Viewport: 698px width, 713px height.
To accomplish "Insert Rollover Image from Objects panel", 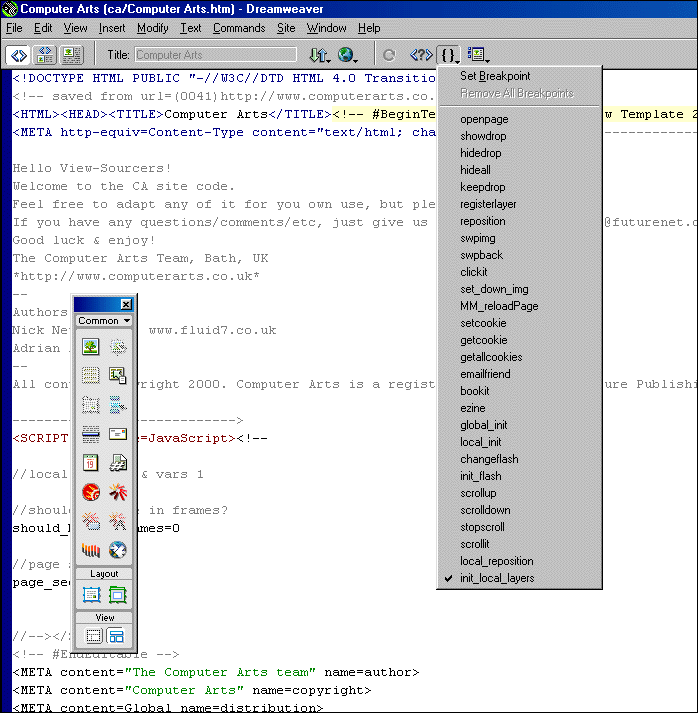I will coord(118,347).
